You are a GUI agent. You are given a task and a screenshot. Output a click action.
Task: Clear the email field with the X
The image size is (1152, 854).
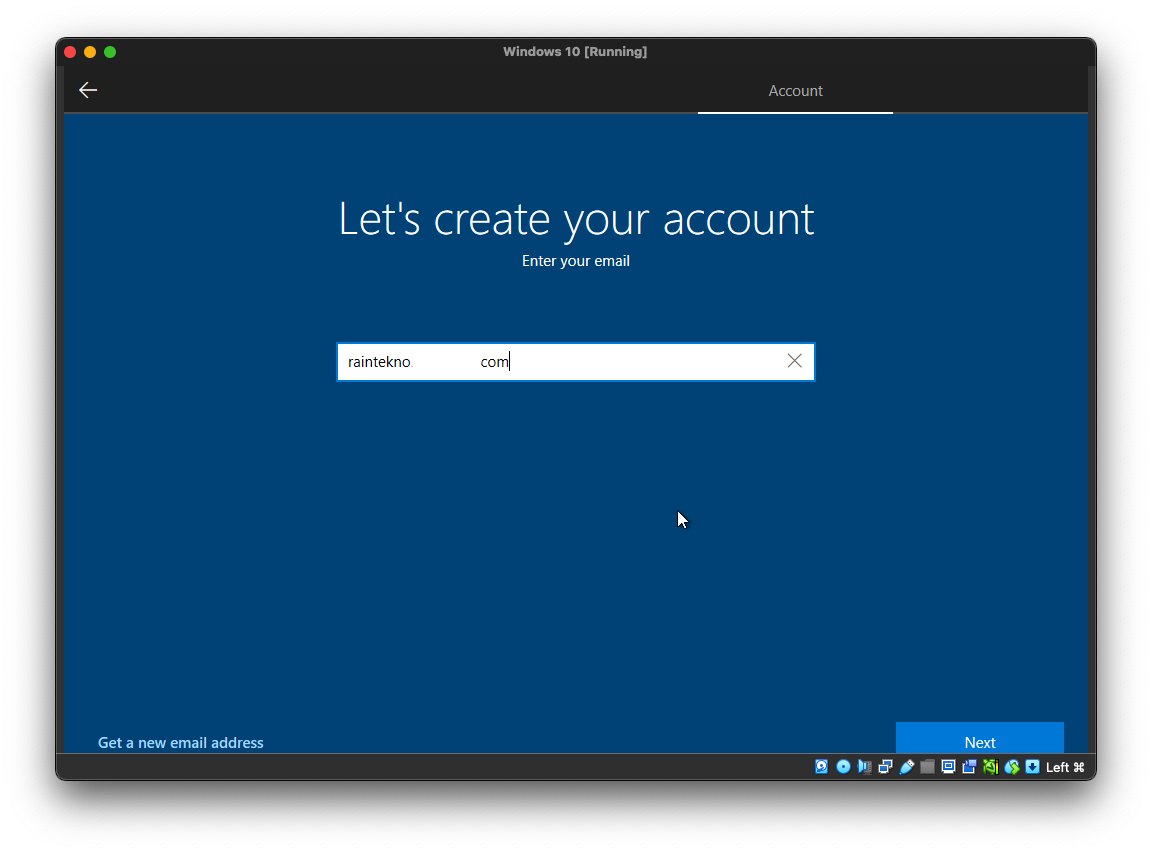click(794, 361)
